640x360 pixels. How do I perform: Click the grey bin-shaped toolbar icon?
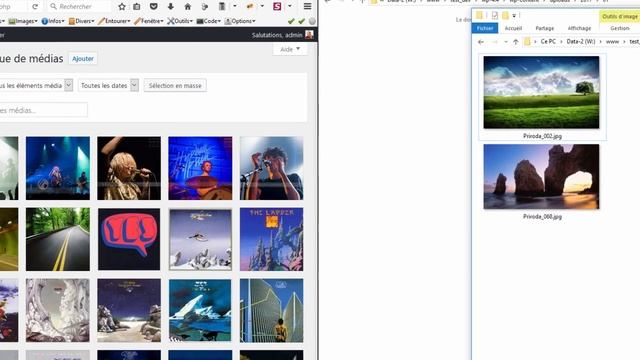pyautogui.click(x=222, y=7)
